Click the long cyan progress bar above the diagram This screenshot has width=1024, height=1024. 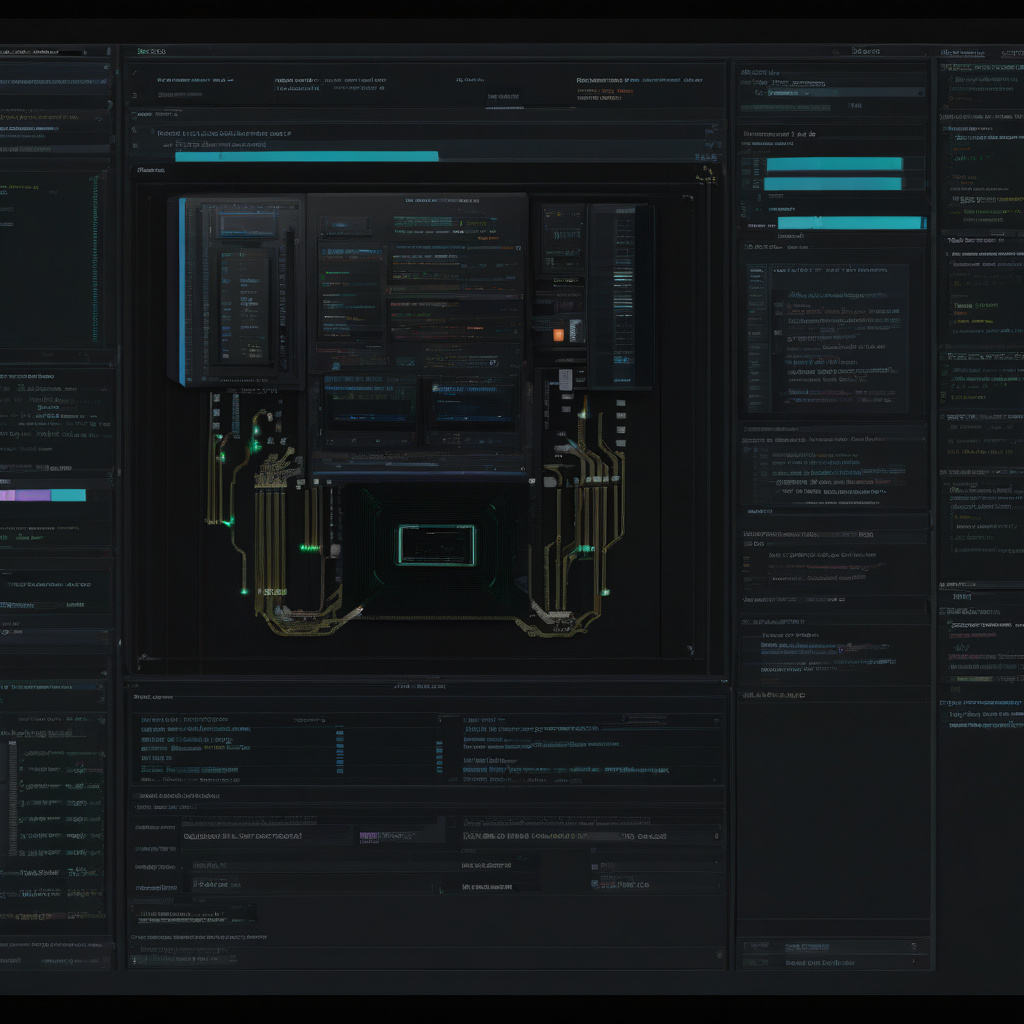coord(306,156)
